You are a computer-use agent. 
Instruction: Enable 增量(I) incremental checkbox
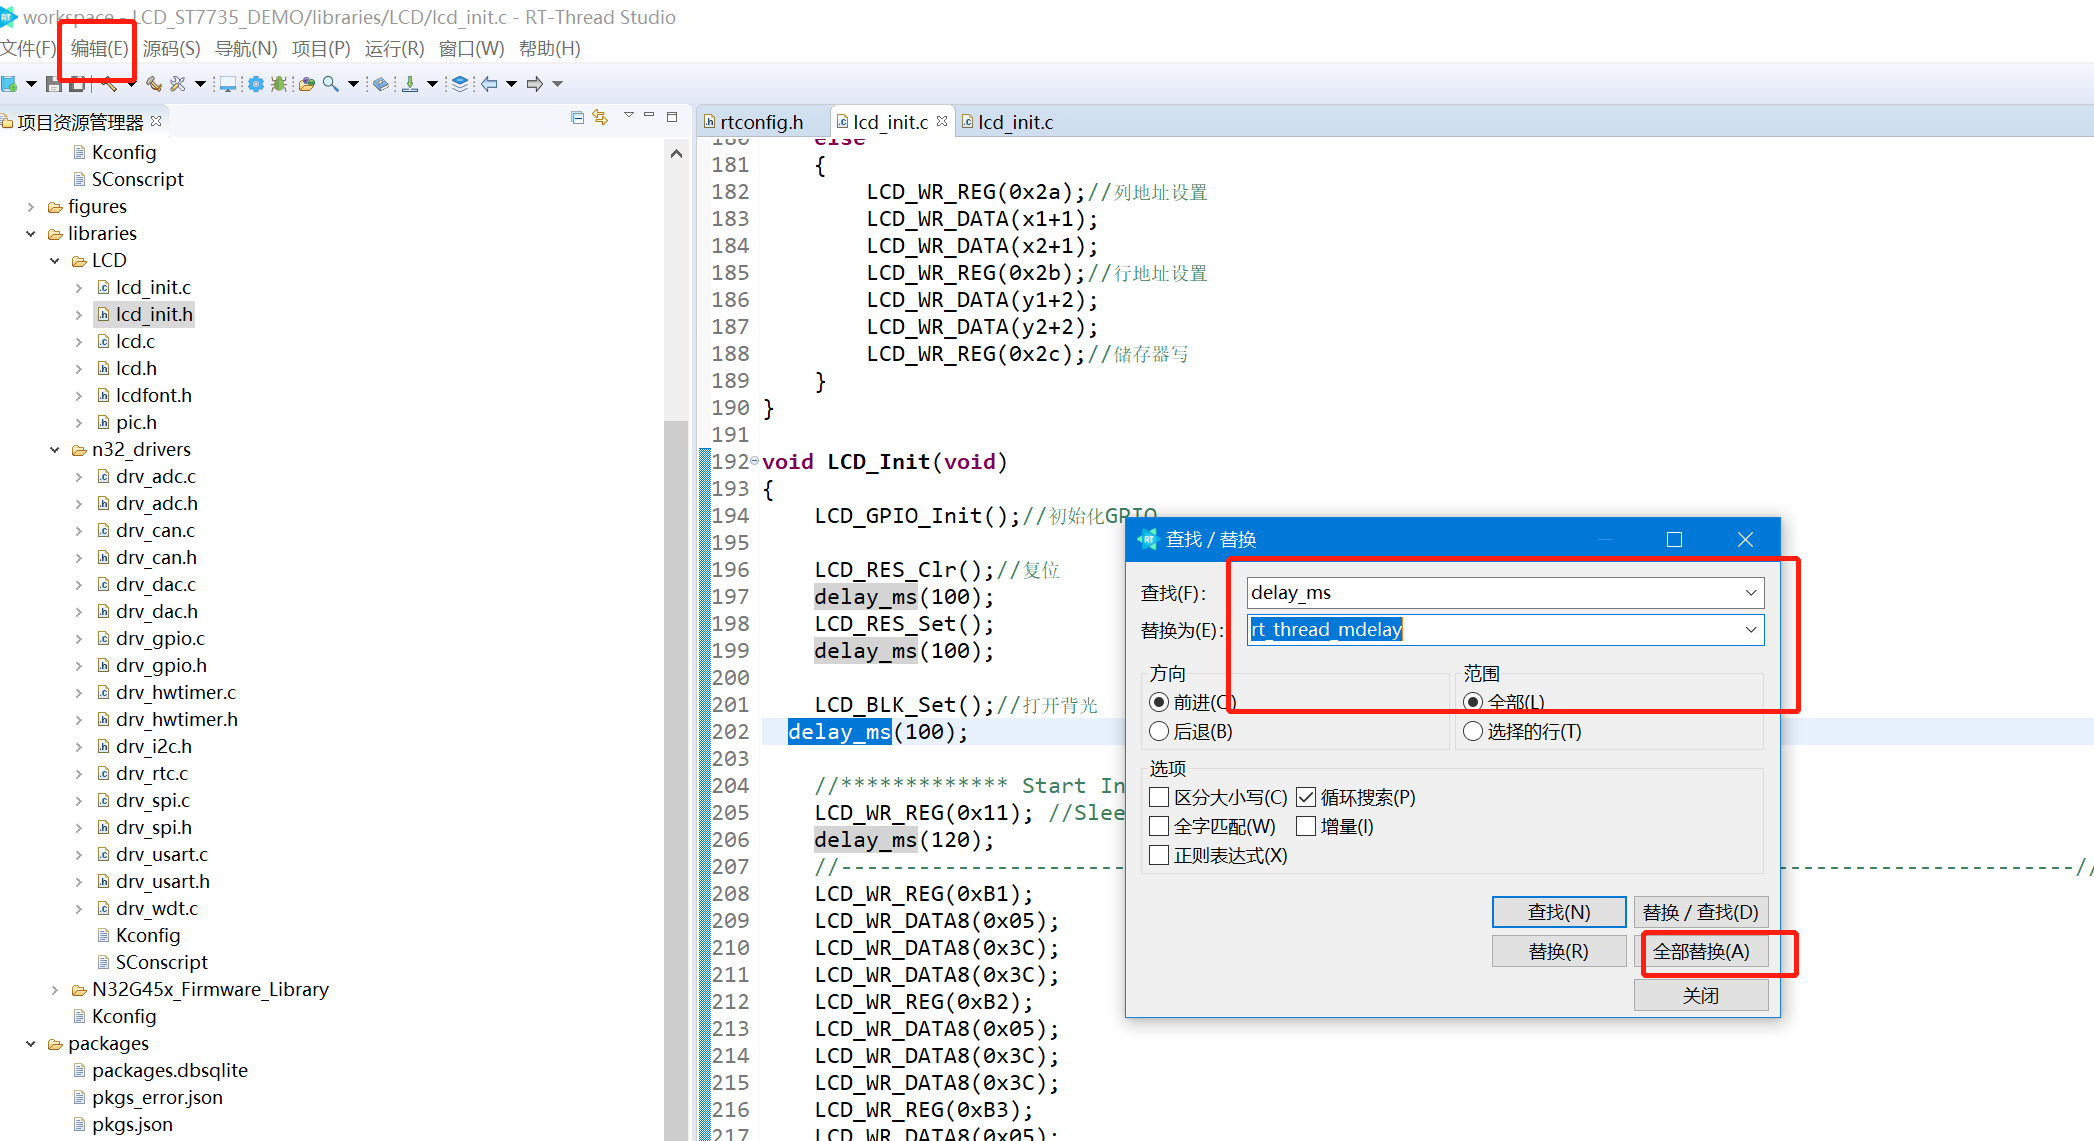click(x=1306, y=826)
